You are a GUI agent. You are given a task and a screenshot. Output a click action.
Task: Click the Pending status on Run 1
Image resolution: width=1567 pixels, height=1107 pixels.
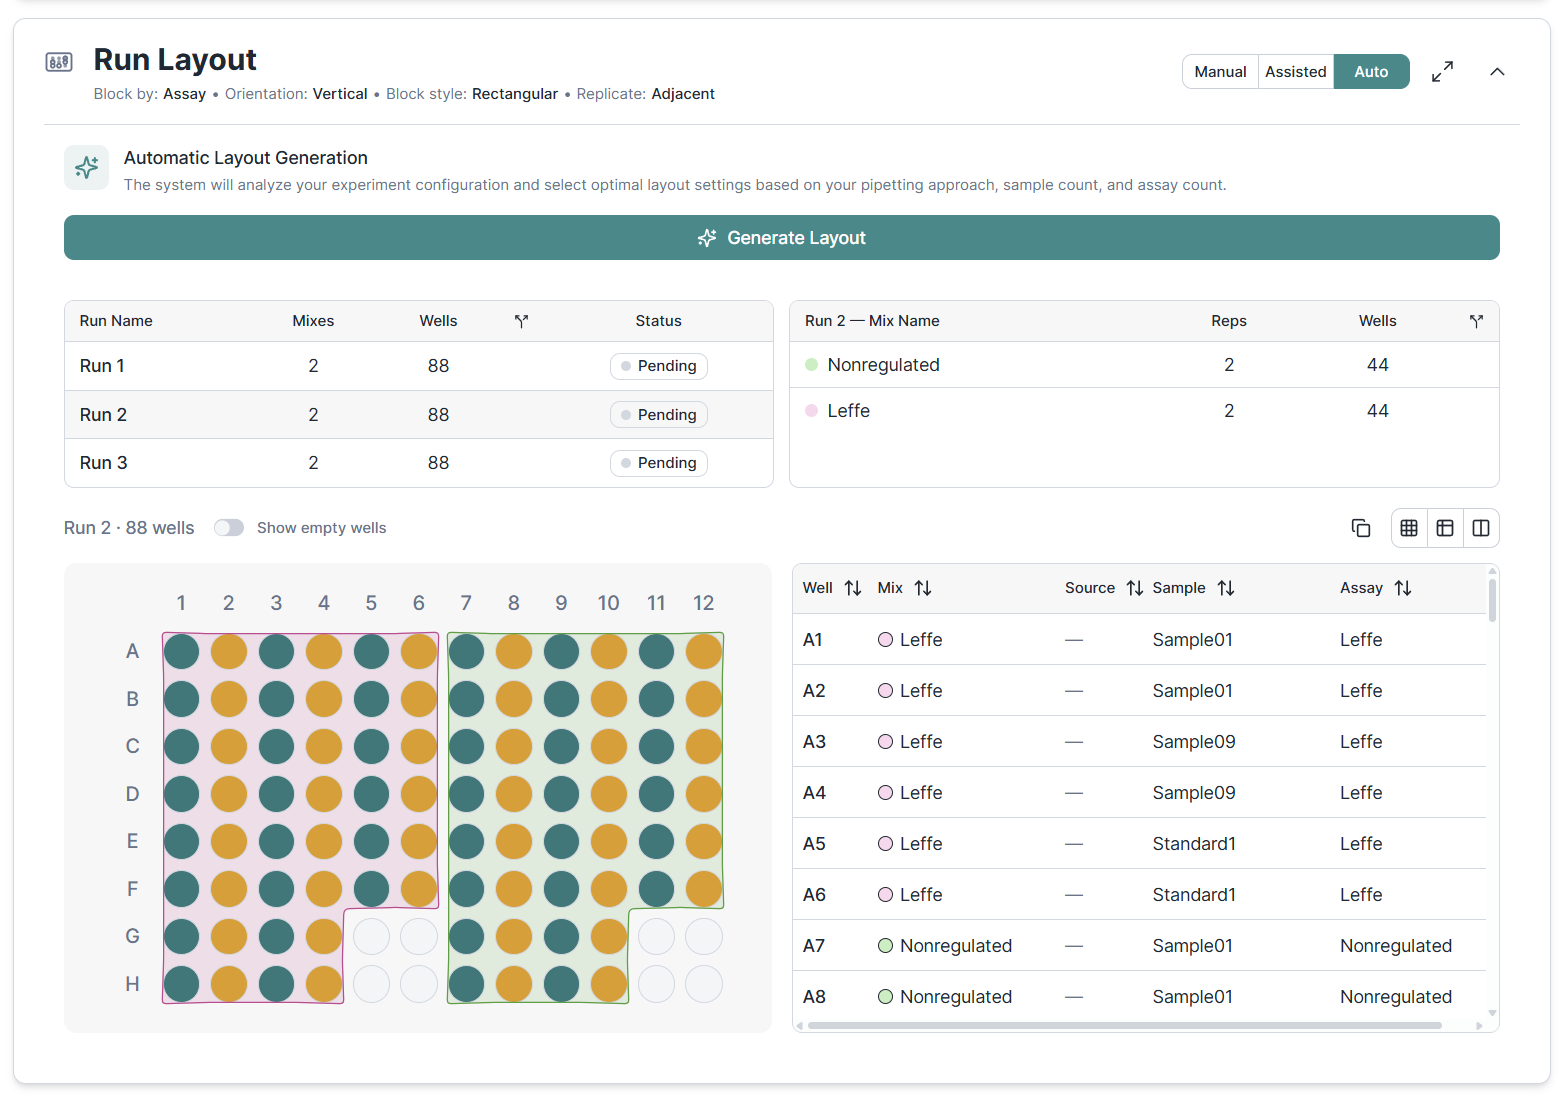point(658,366)
